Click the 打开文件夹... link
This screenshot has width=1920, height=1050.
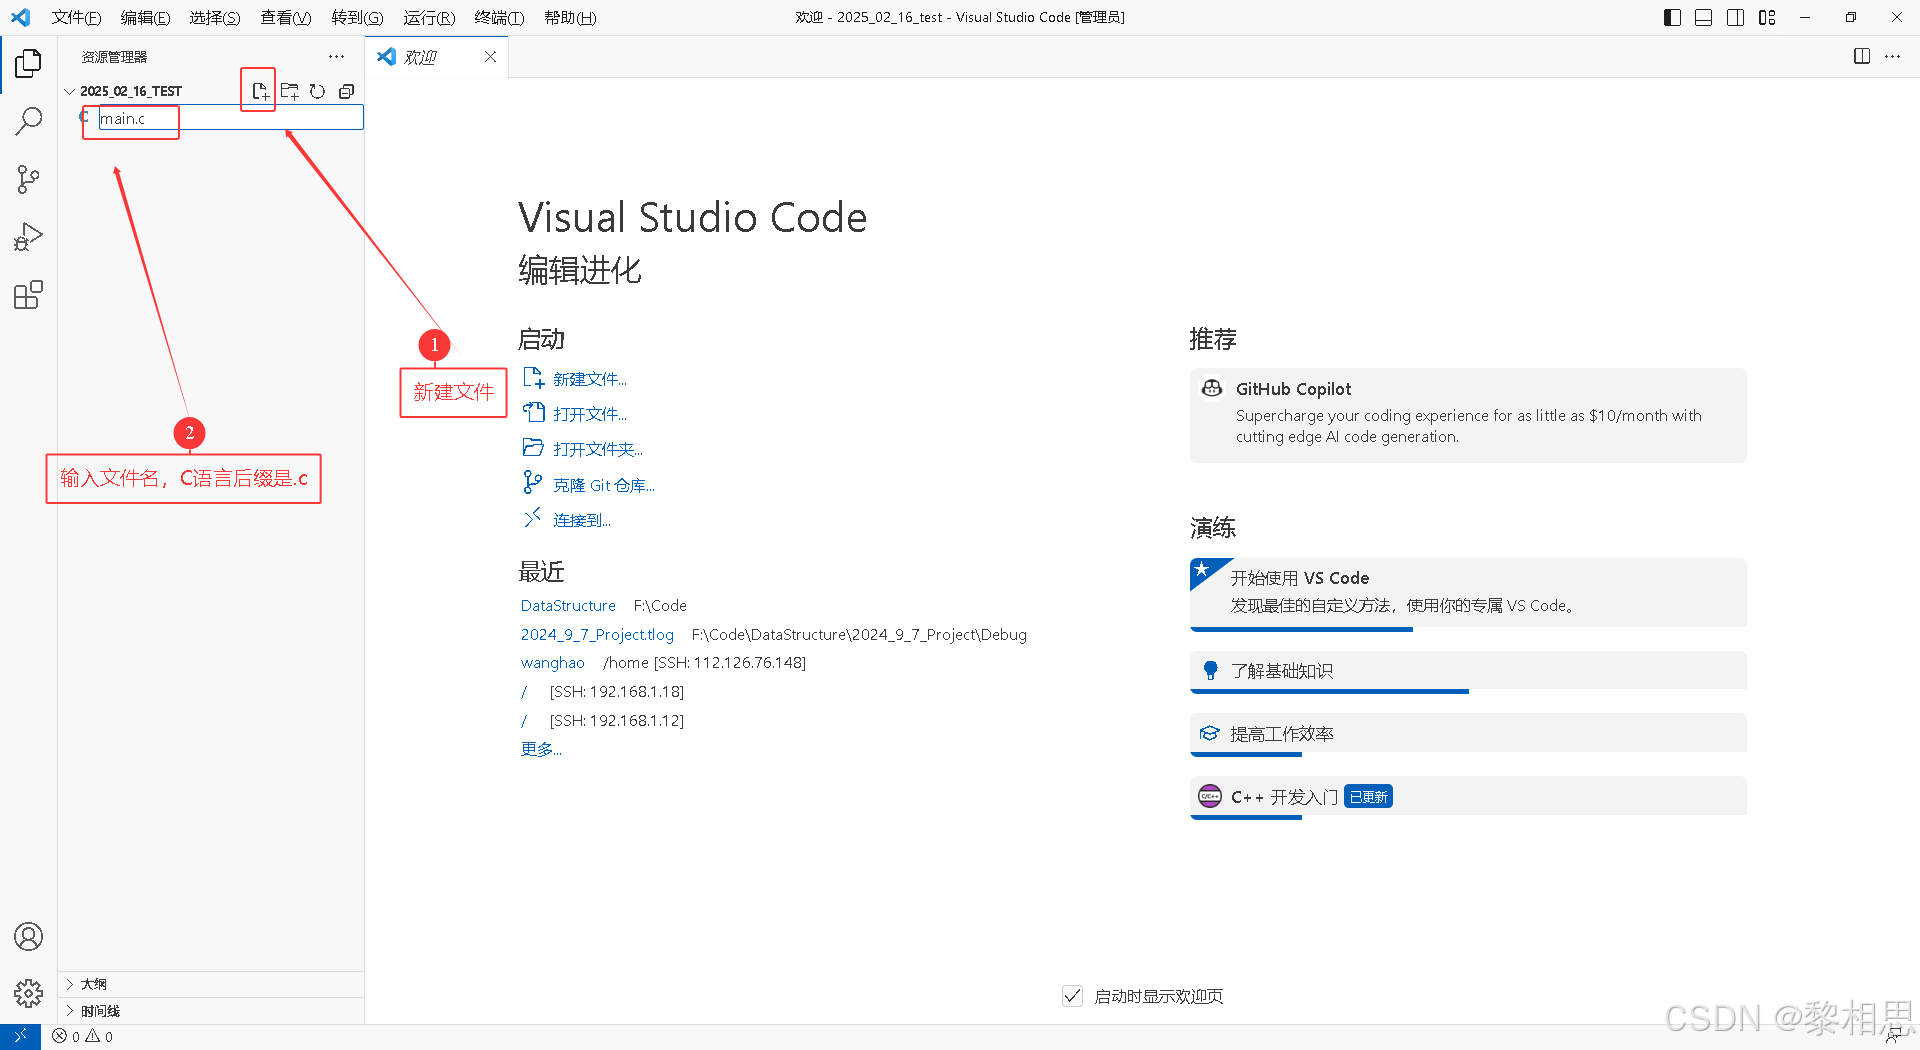coord(598,449)
